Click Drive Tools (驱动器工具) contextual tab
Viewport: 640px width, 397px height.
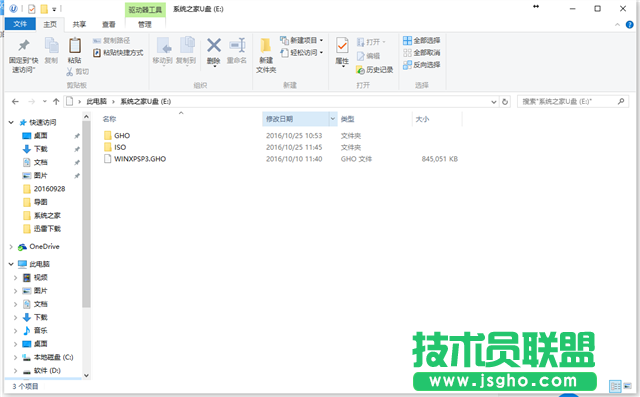click(145, 9)
